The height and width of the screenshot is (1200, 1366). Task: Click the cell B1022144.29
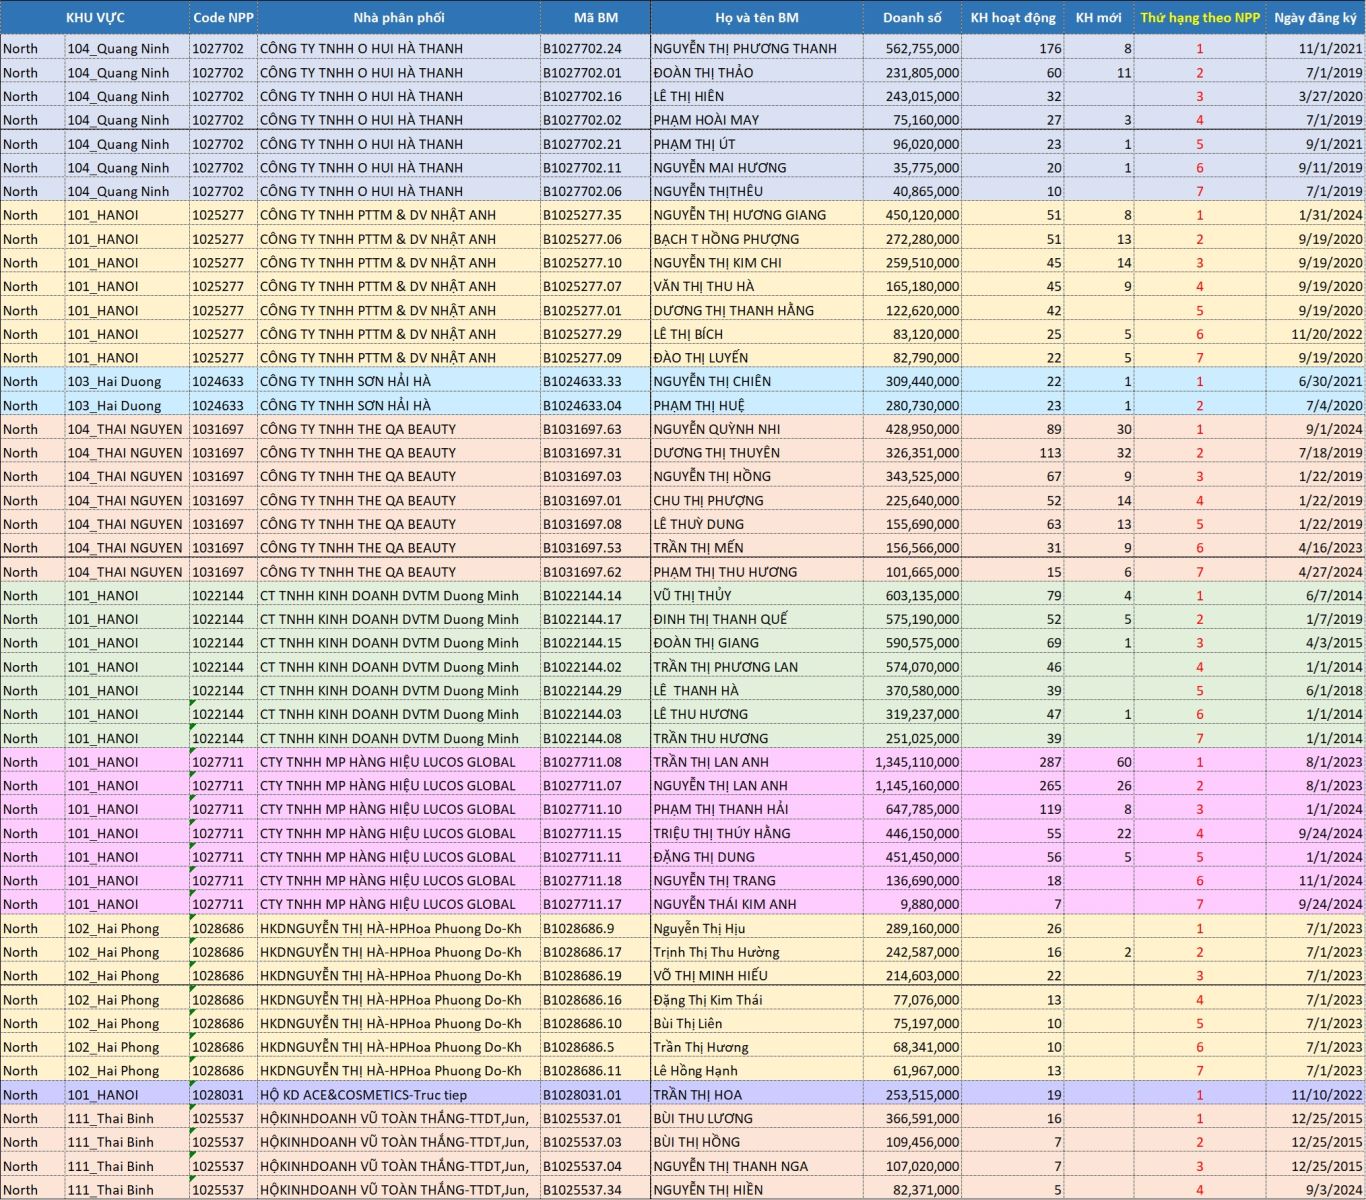pyautogui.click(x=596, y=691)
